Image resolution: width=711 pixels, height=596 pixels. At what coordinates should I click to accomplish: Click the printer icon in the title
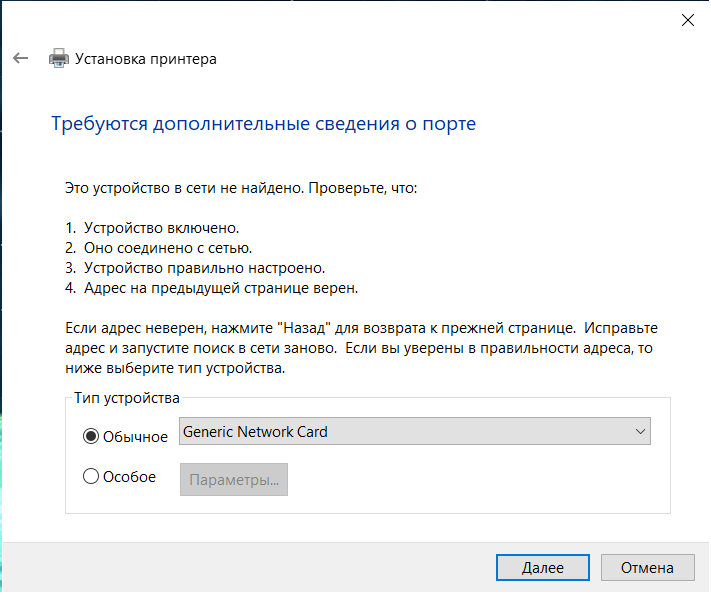[x=60, y=59]
